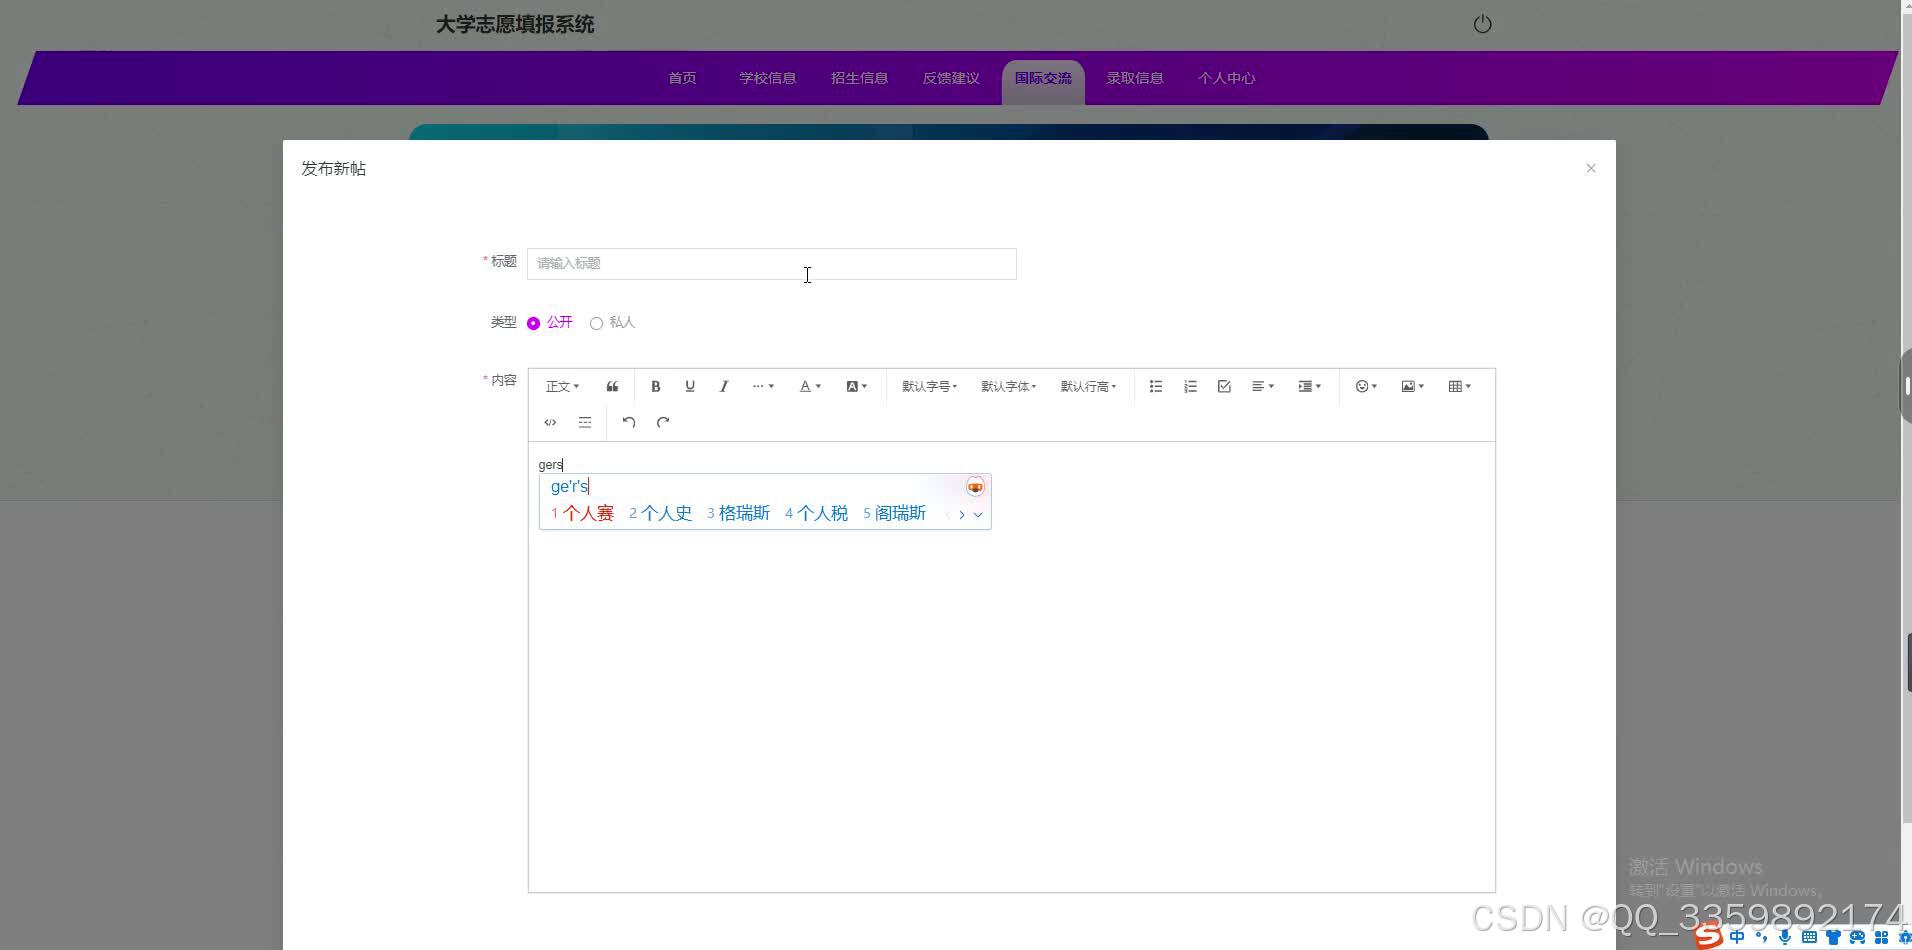Toggle Chinese input mode 中
The width and height of the screenshot is (1912, 950).
1737,937
